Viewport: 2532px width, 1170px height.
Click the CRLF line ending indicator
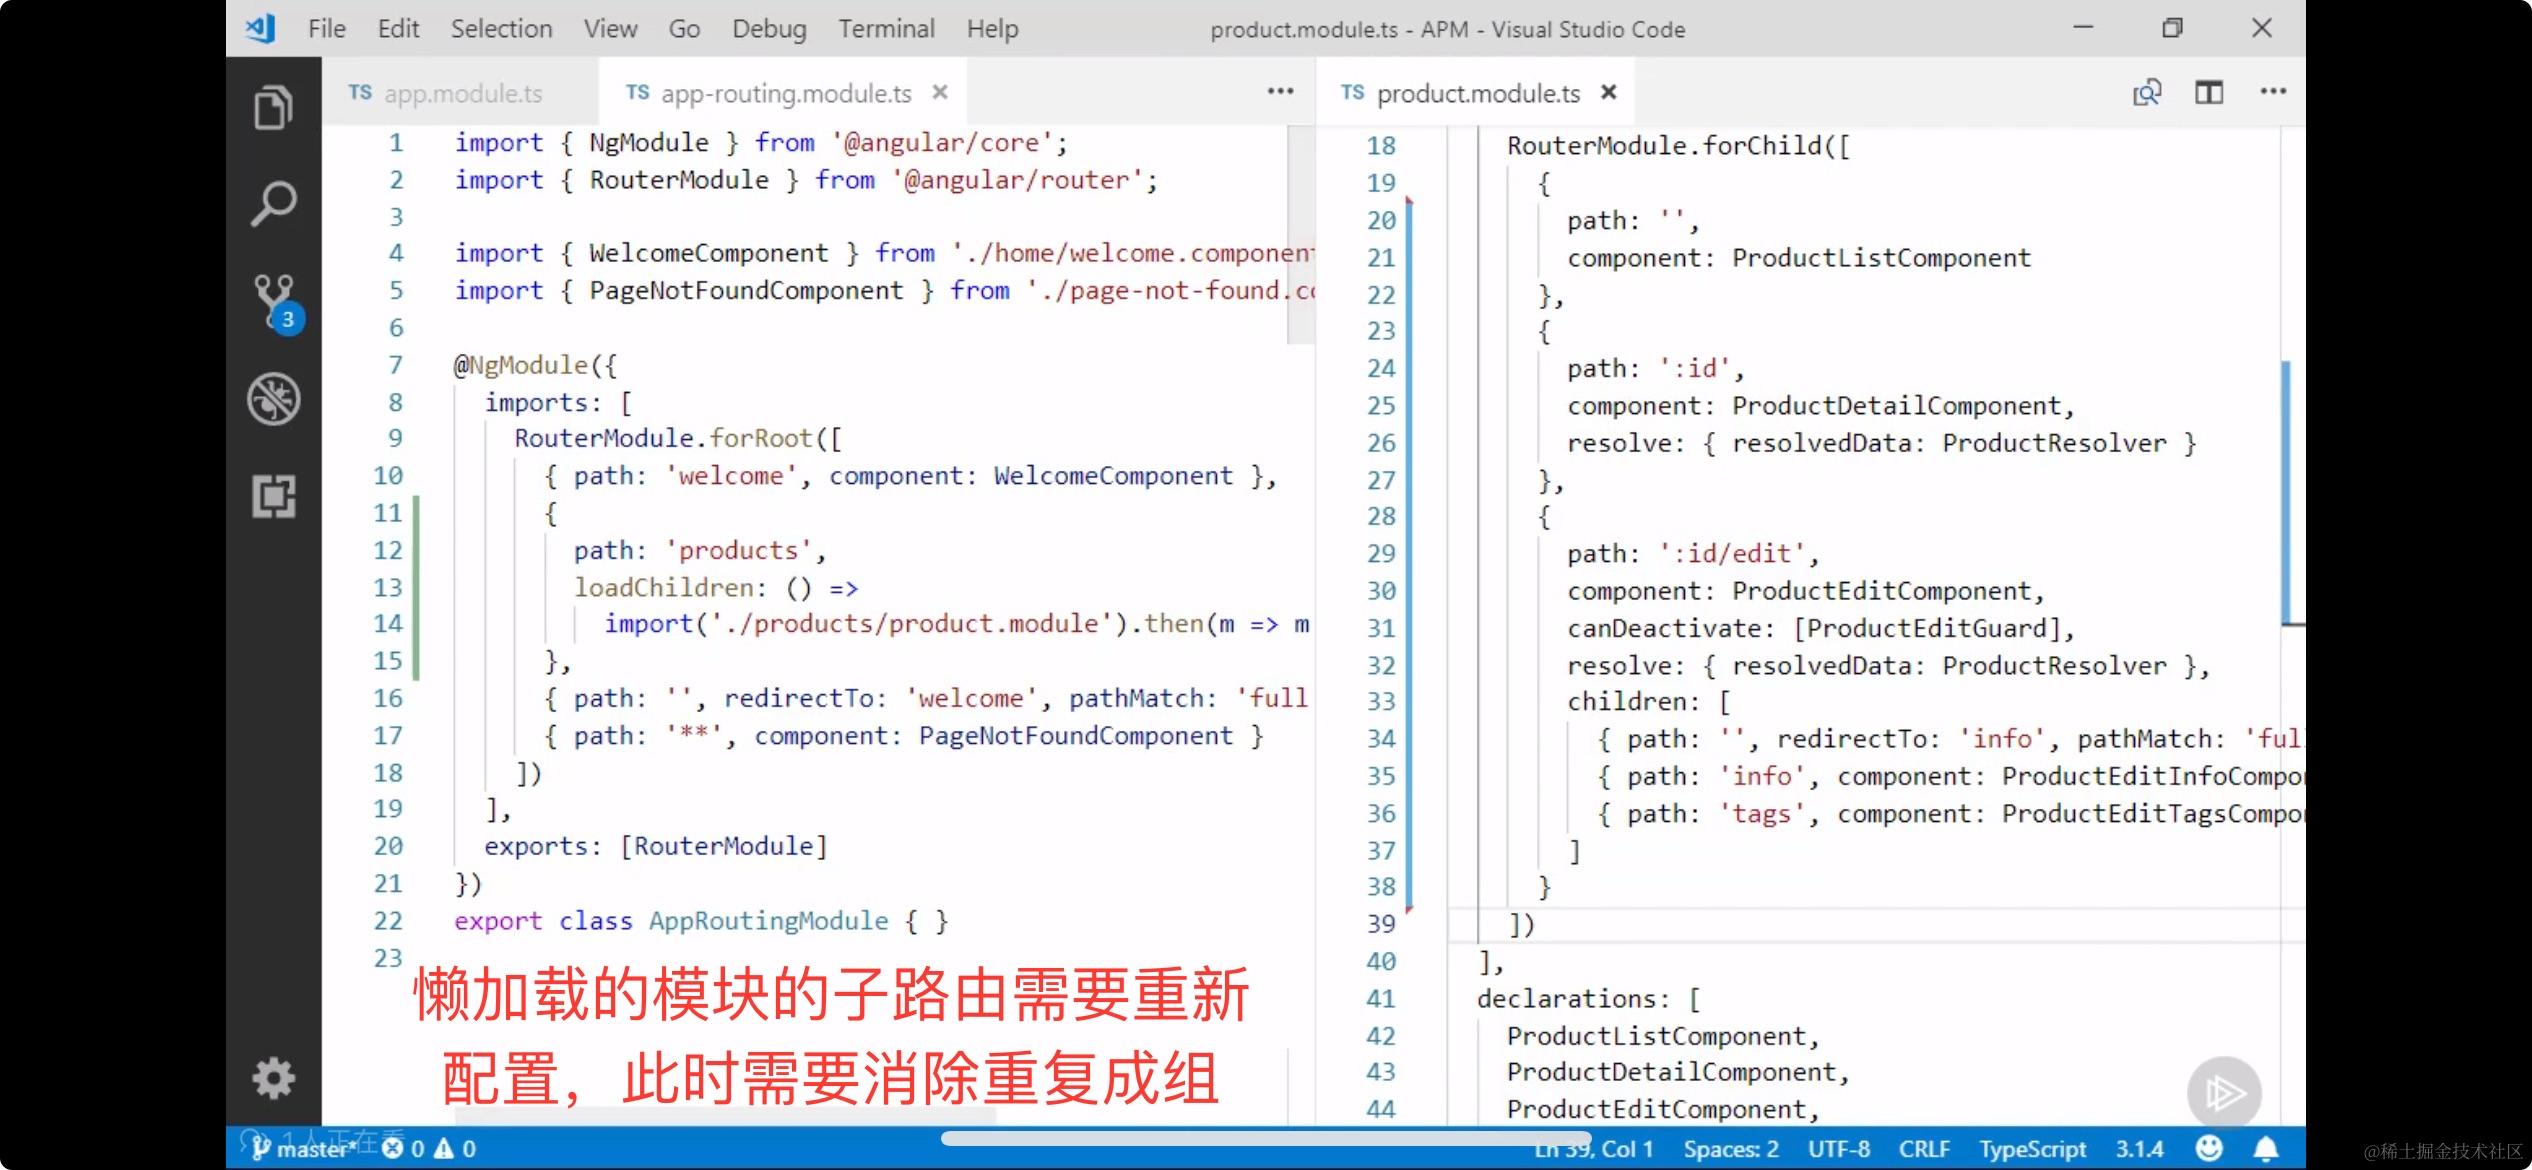tap(1923, 1149)
